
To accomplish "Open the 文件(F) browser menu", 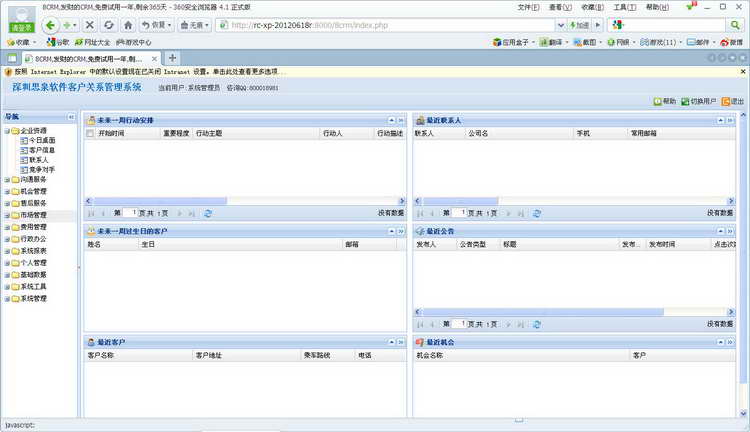I will click(528, 7).
